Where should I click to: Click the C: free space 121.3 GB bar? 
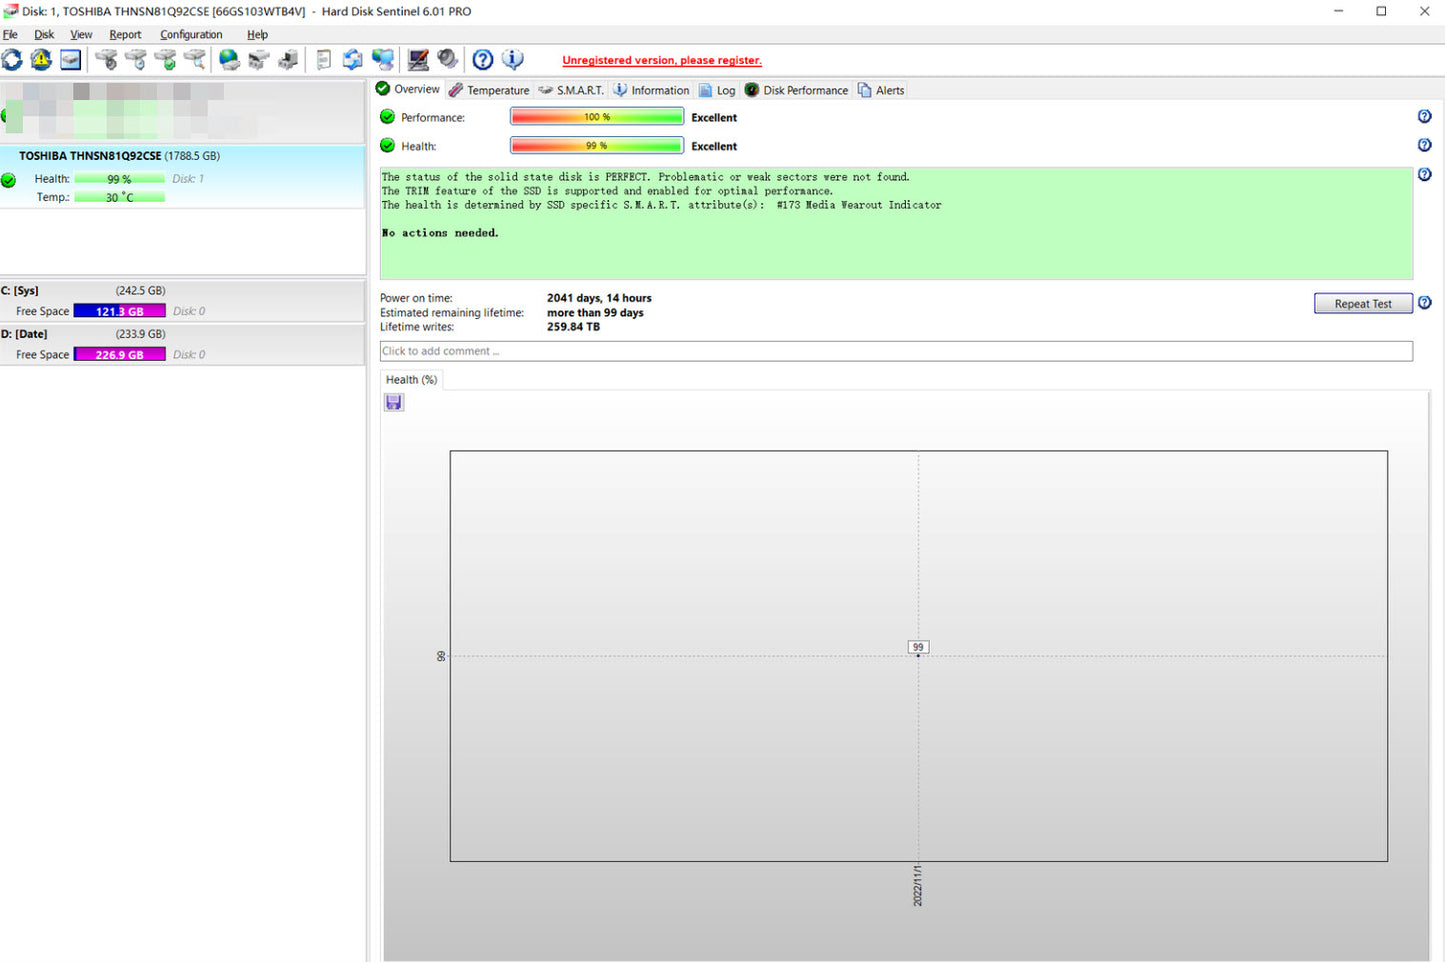click(120, 311)
